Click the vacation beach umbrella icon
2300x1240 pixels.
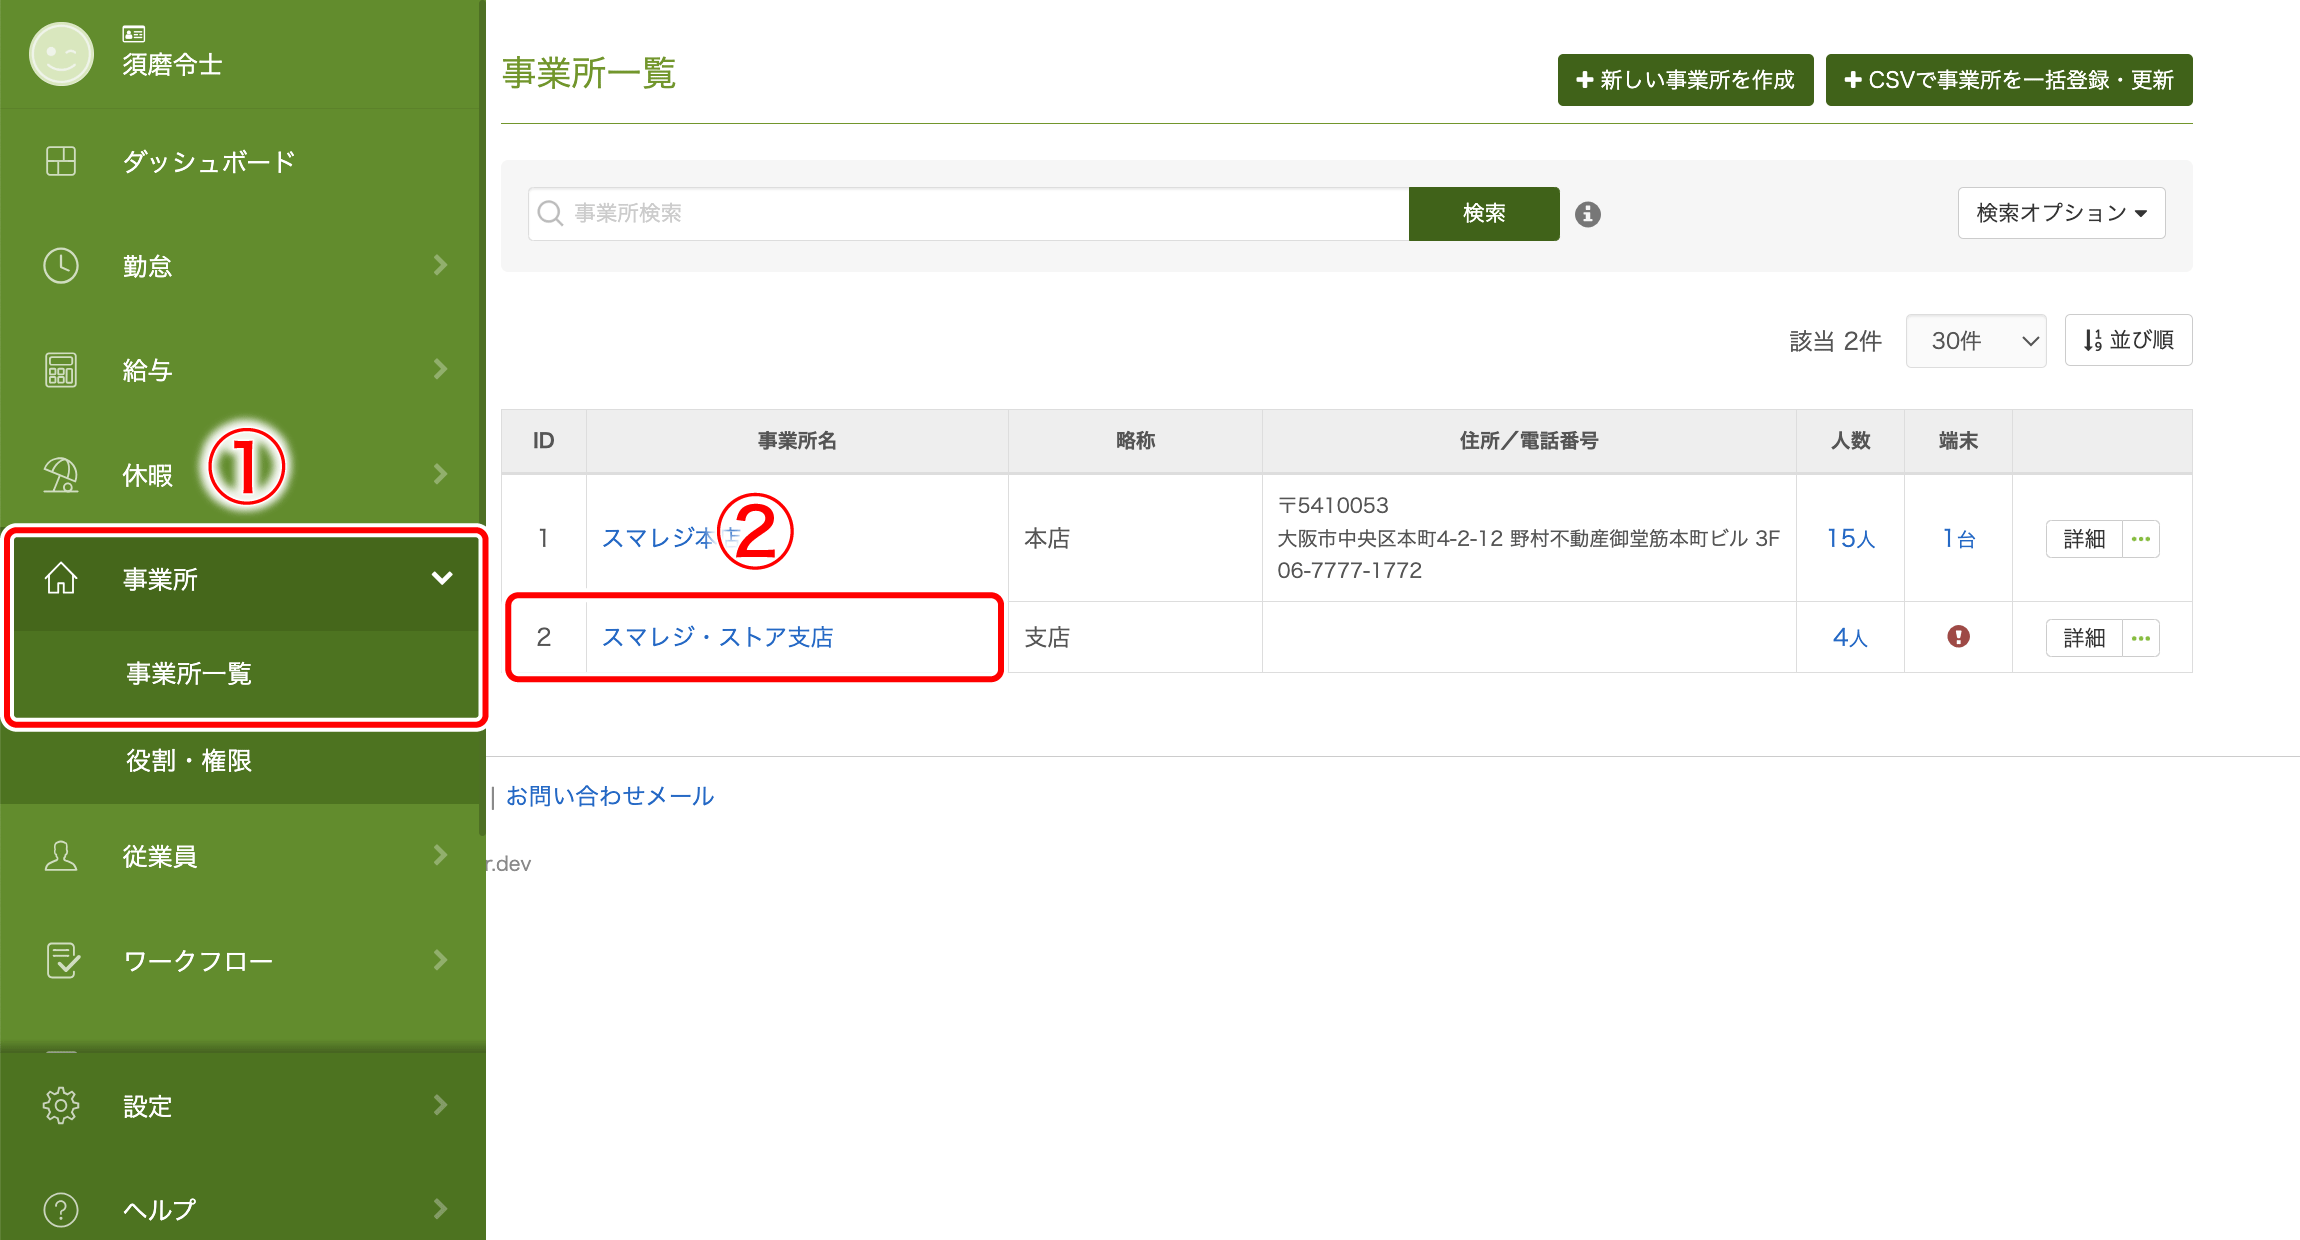click(x=61, y=475)
